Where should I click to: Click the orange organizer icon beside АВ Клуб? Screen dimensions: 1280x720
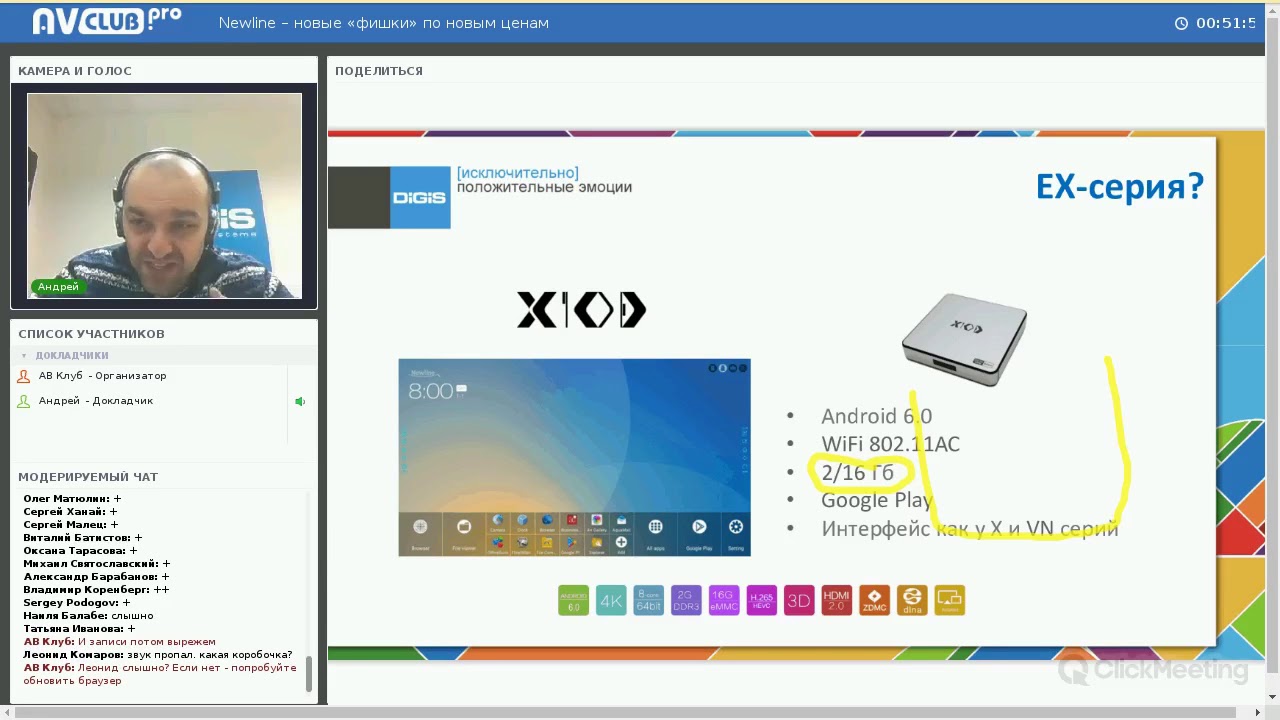(24, 376)
